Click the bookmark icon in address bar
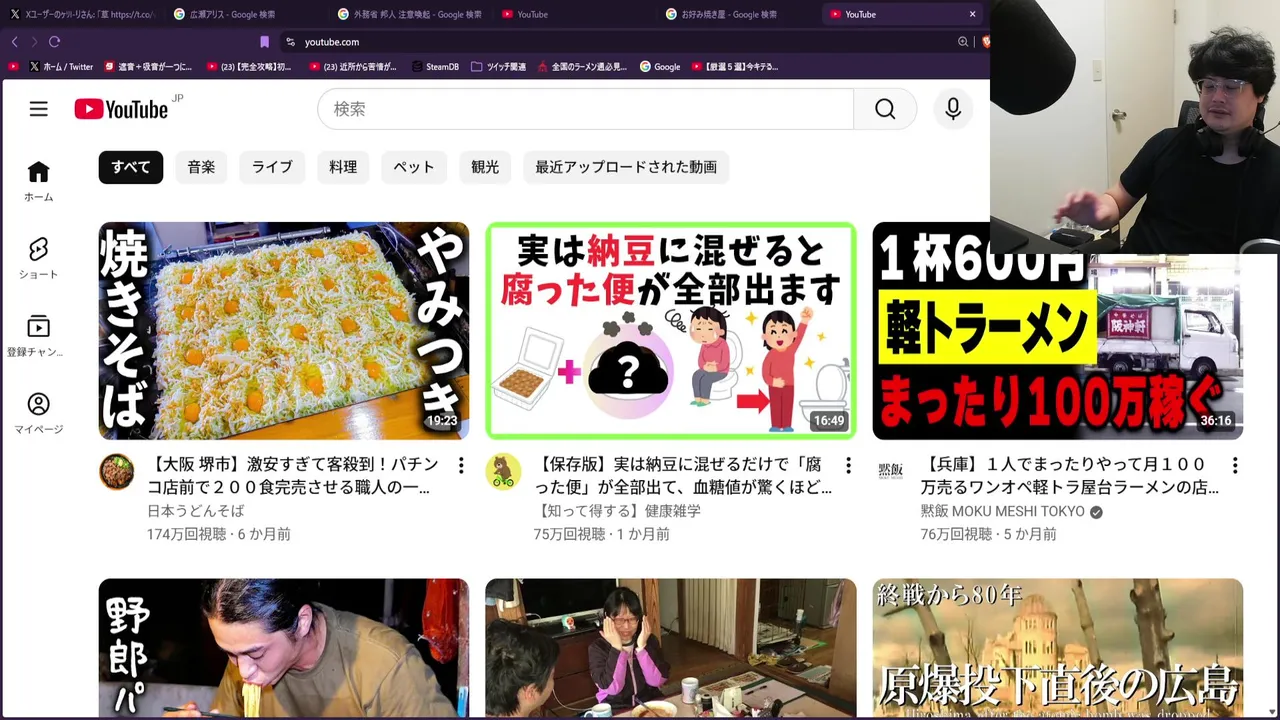Screen dimensions: 1280x720 [x=264, y=42]
